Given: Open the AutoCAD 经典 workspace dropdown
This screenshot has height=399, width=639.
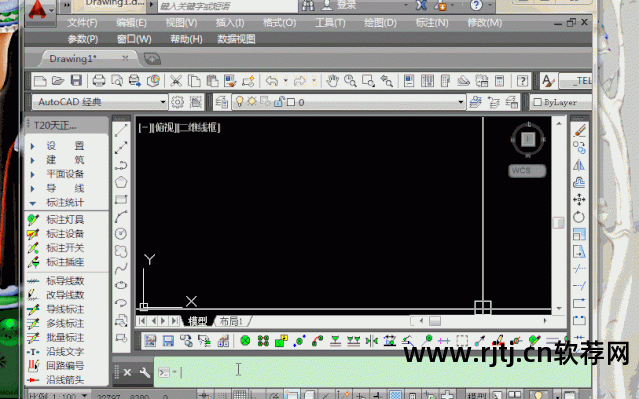Looking at the screenshot, I should (99, 102).
